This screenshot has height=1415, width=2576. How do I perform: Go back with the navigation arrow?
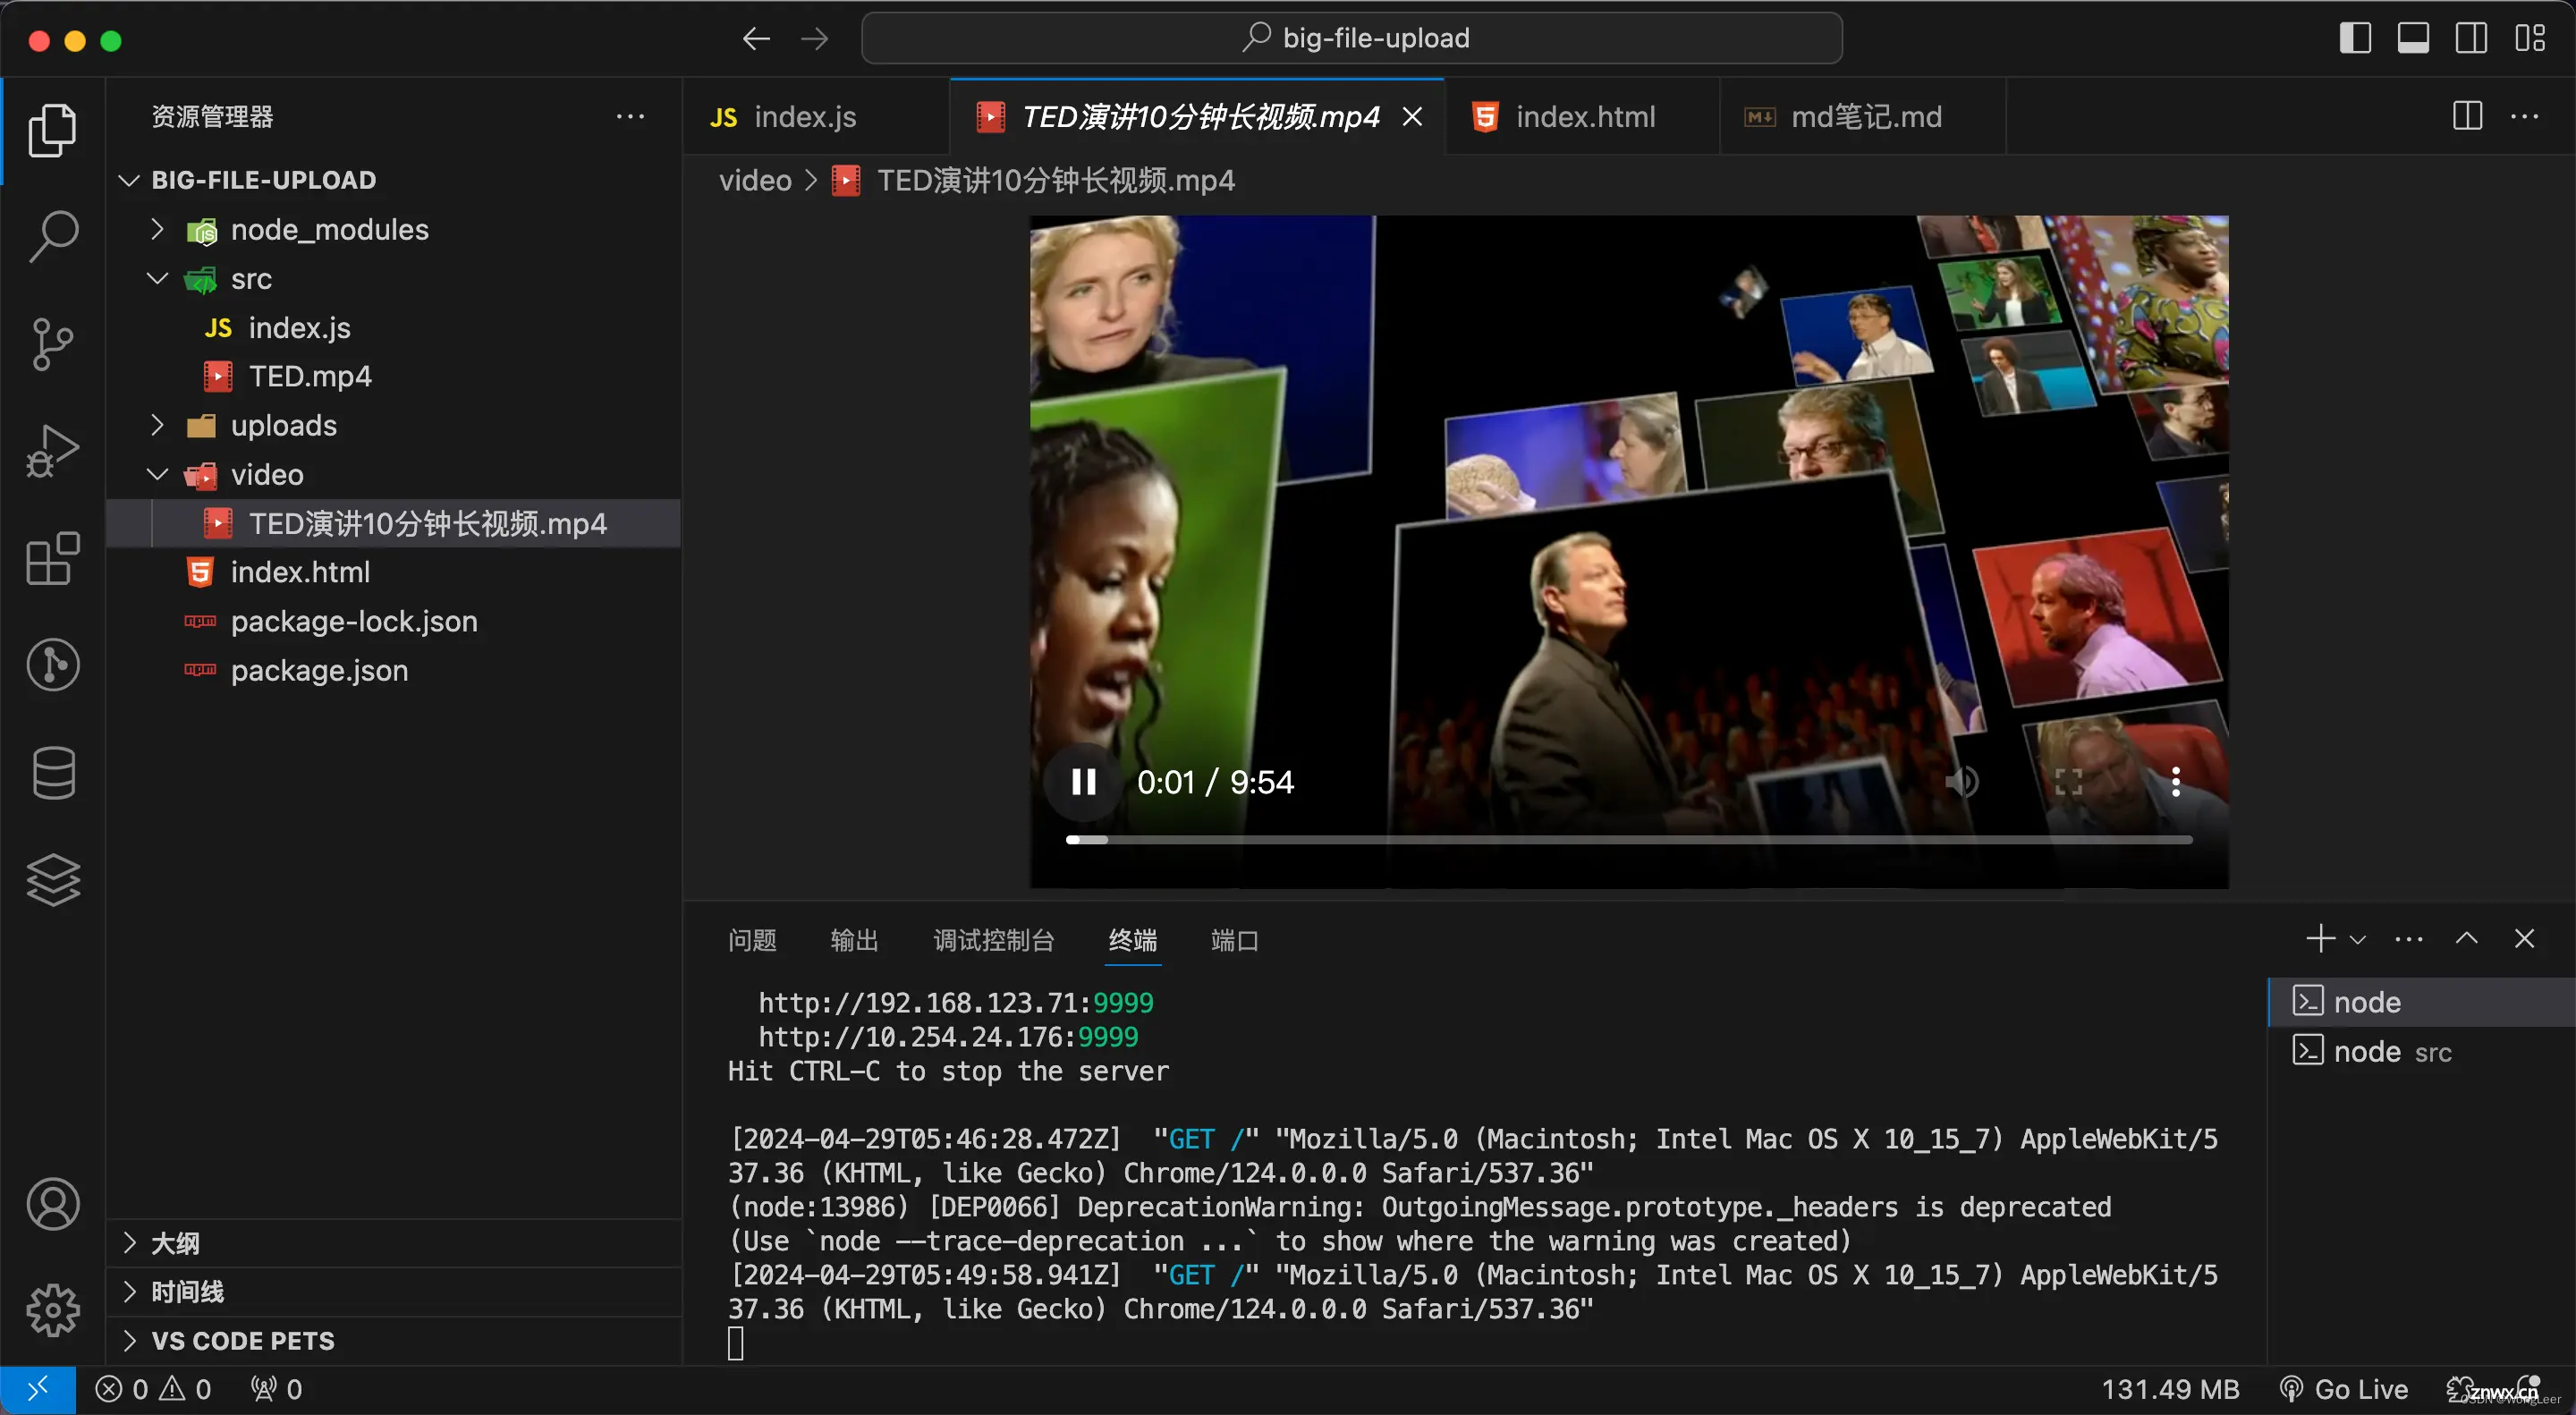click(756, 39)
